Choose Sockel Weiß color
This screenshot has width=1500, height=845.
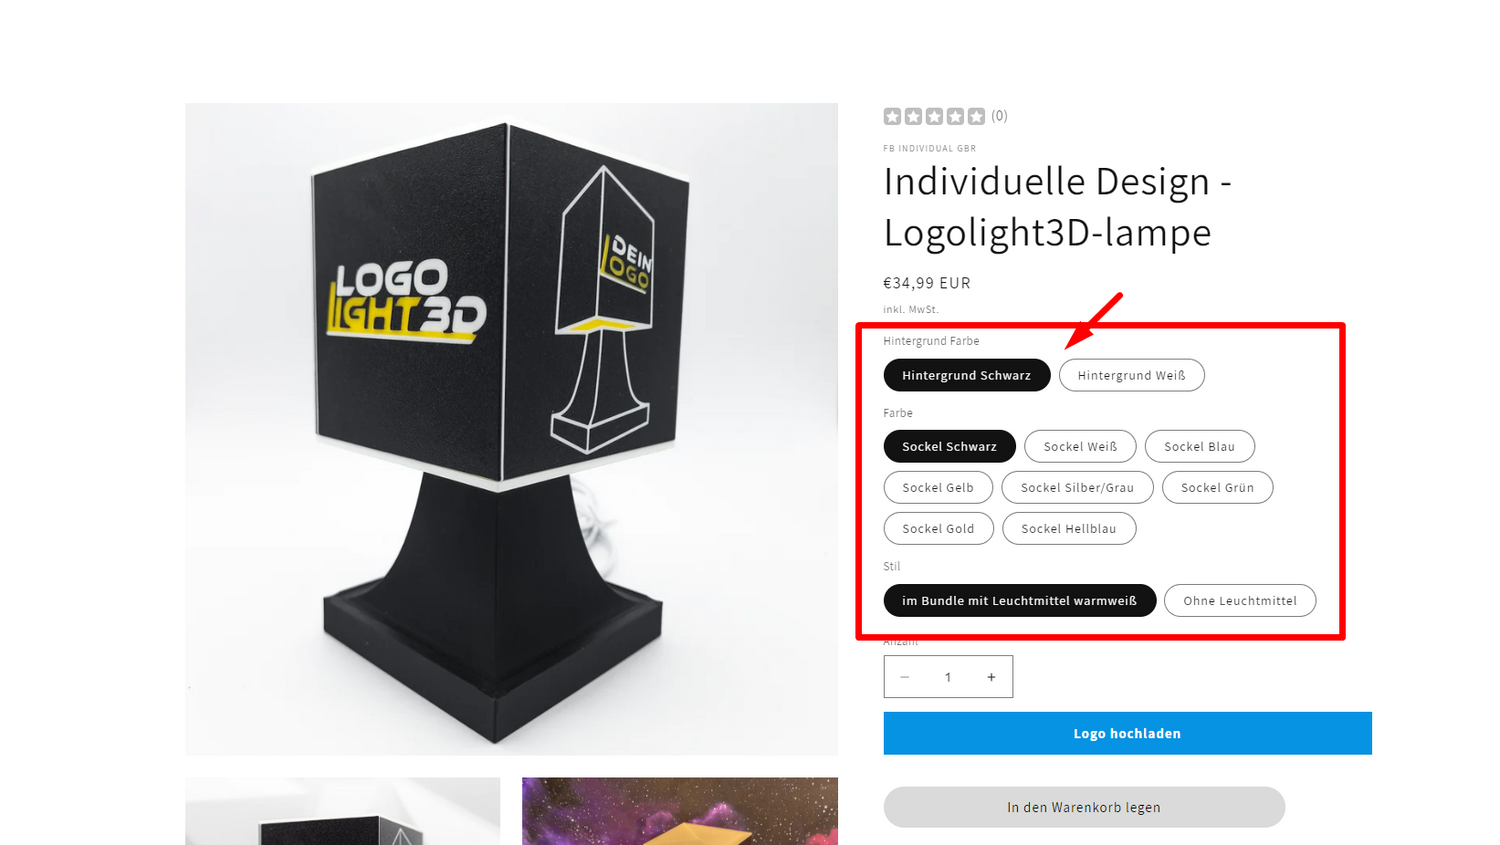click(1080, 446)
